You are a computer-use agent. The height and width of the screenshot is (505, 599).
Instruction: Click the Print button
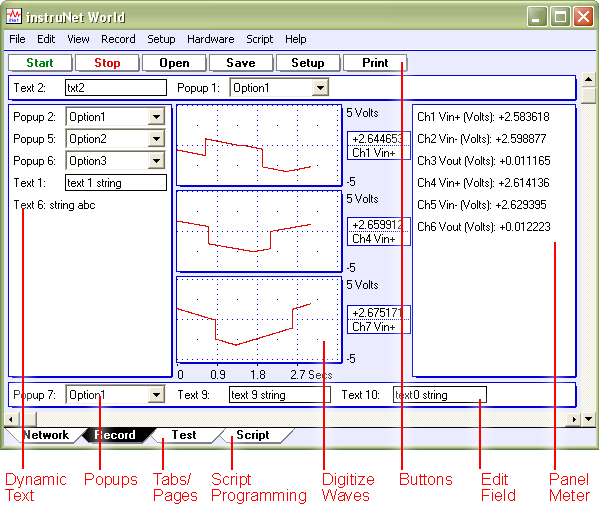point(375,63)
